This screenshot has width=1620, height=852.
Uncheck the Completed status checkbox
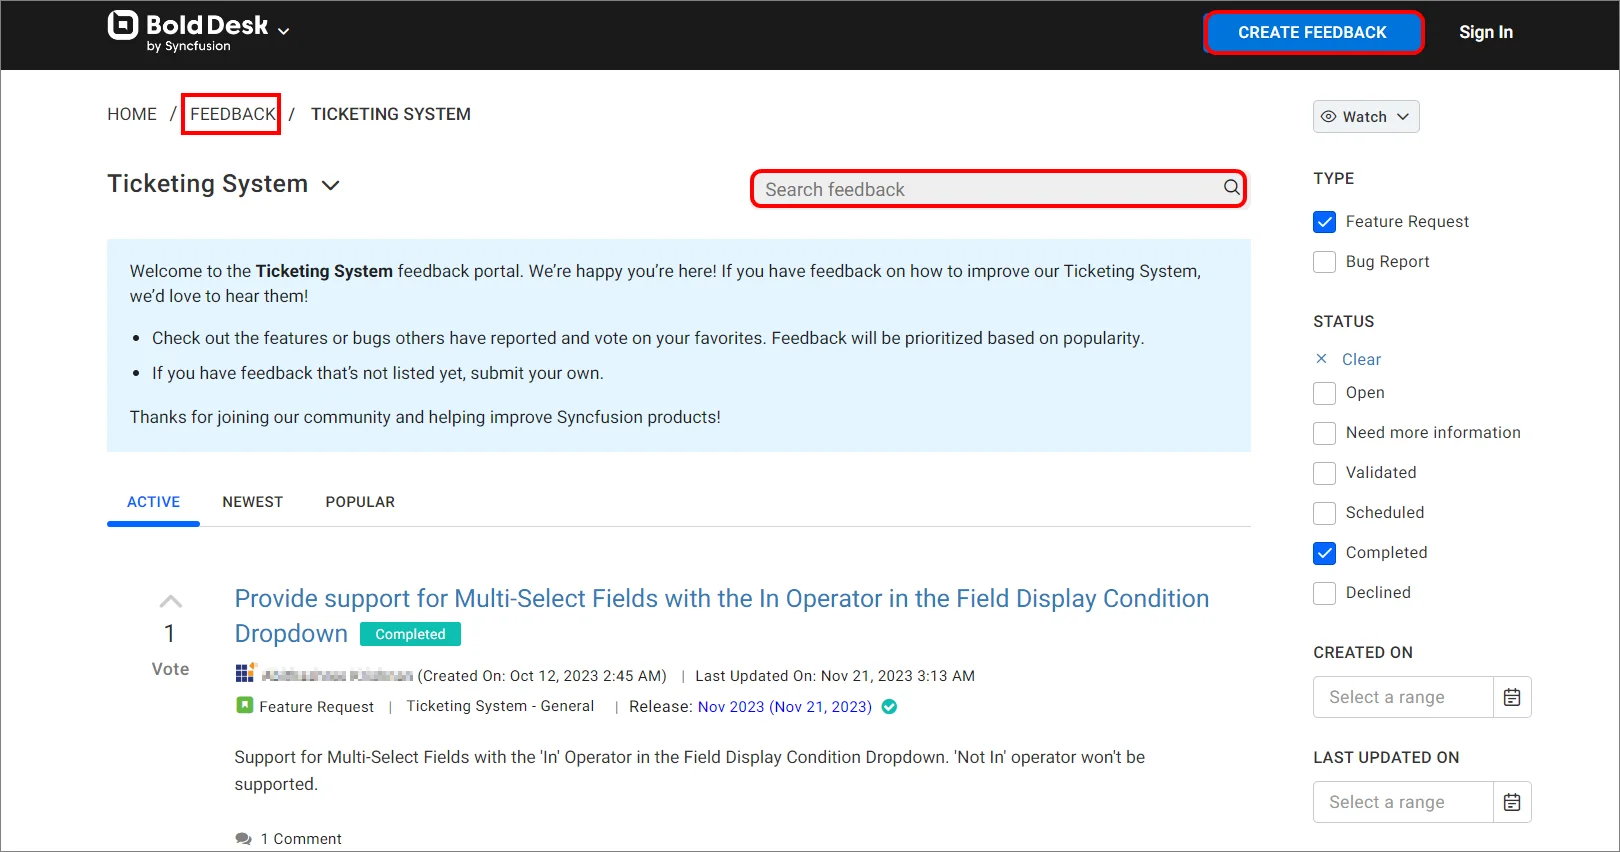(x=1325, y=553)
